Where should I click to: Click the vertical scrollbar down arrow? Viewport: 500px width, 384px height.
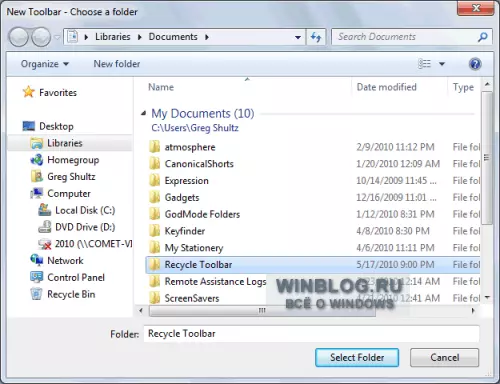coord(487,297)
